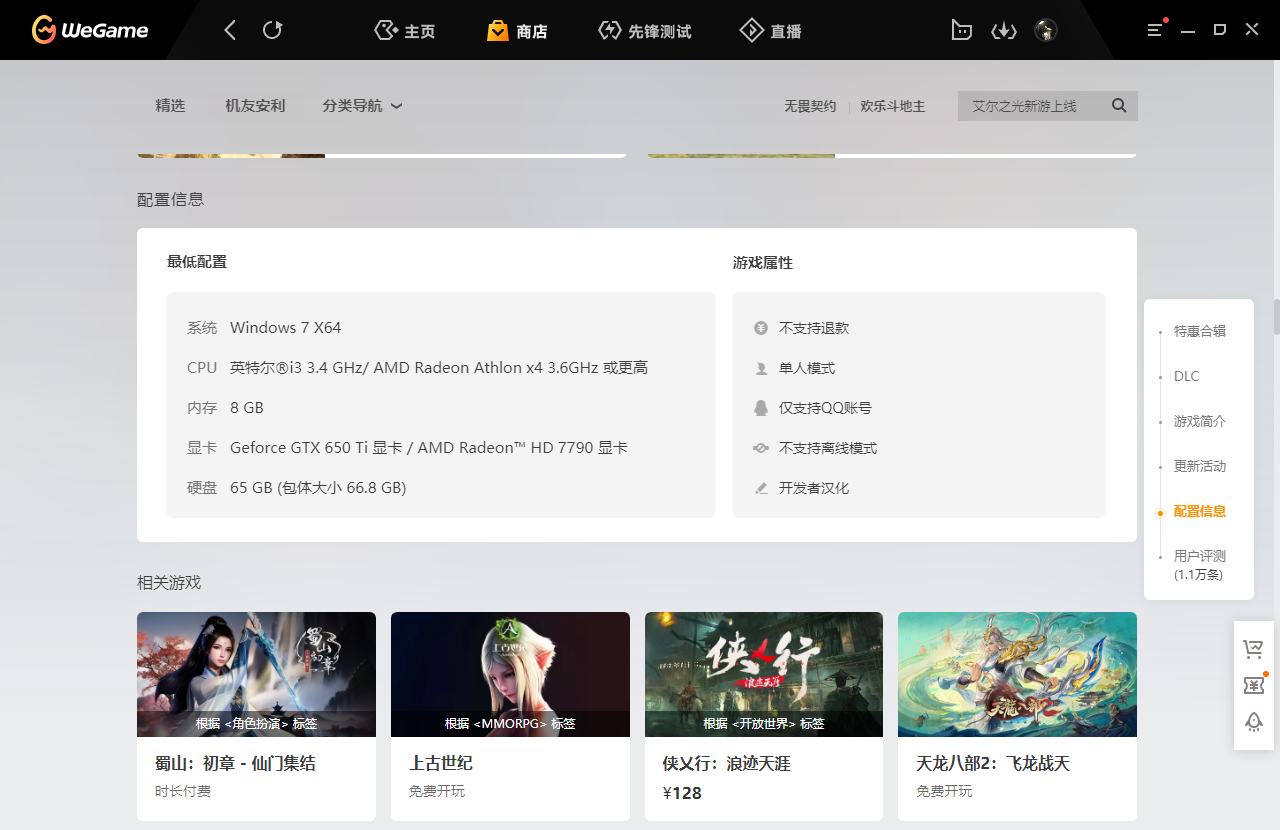Image resolution: width=1280 pixels, height=830 pixels.
Task: Click the rocket back-to-top icon
Action: pyautogui.click(x=1253, y=722)
